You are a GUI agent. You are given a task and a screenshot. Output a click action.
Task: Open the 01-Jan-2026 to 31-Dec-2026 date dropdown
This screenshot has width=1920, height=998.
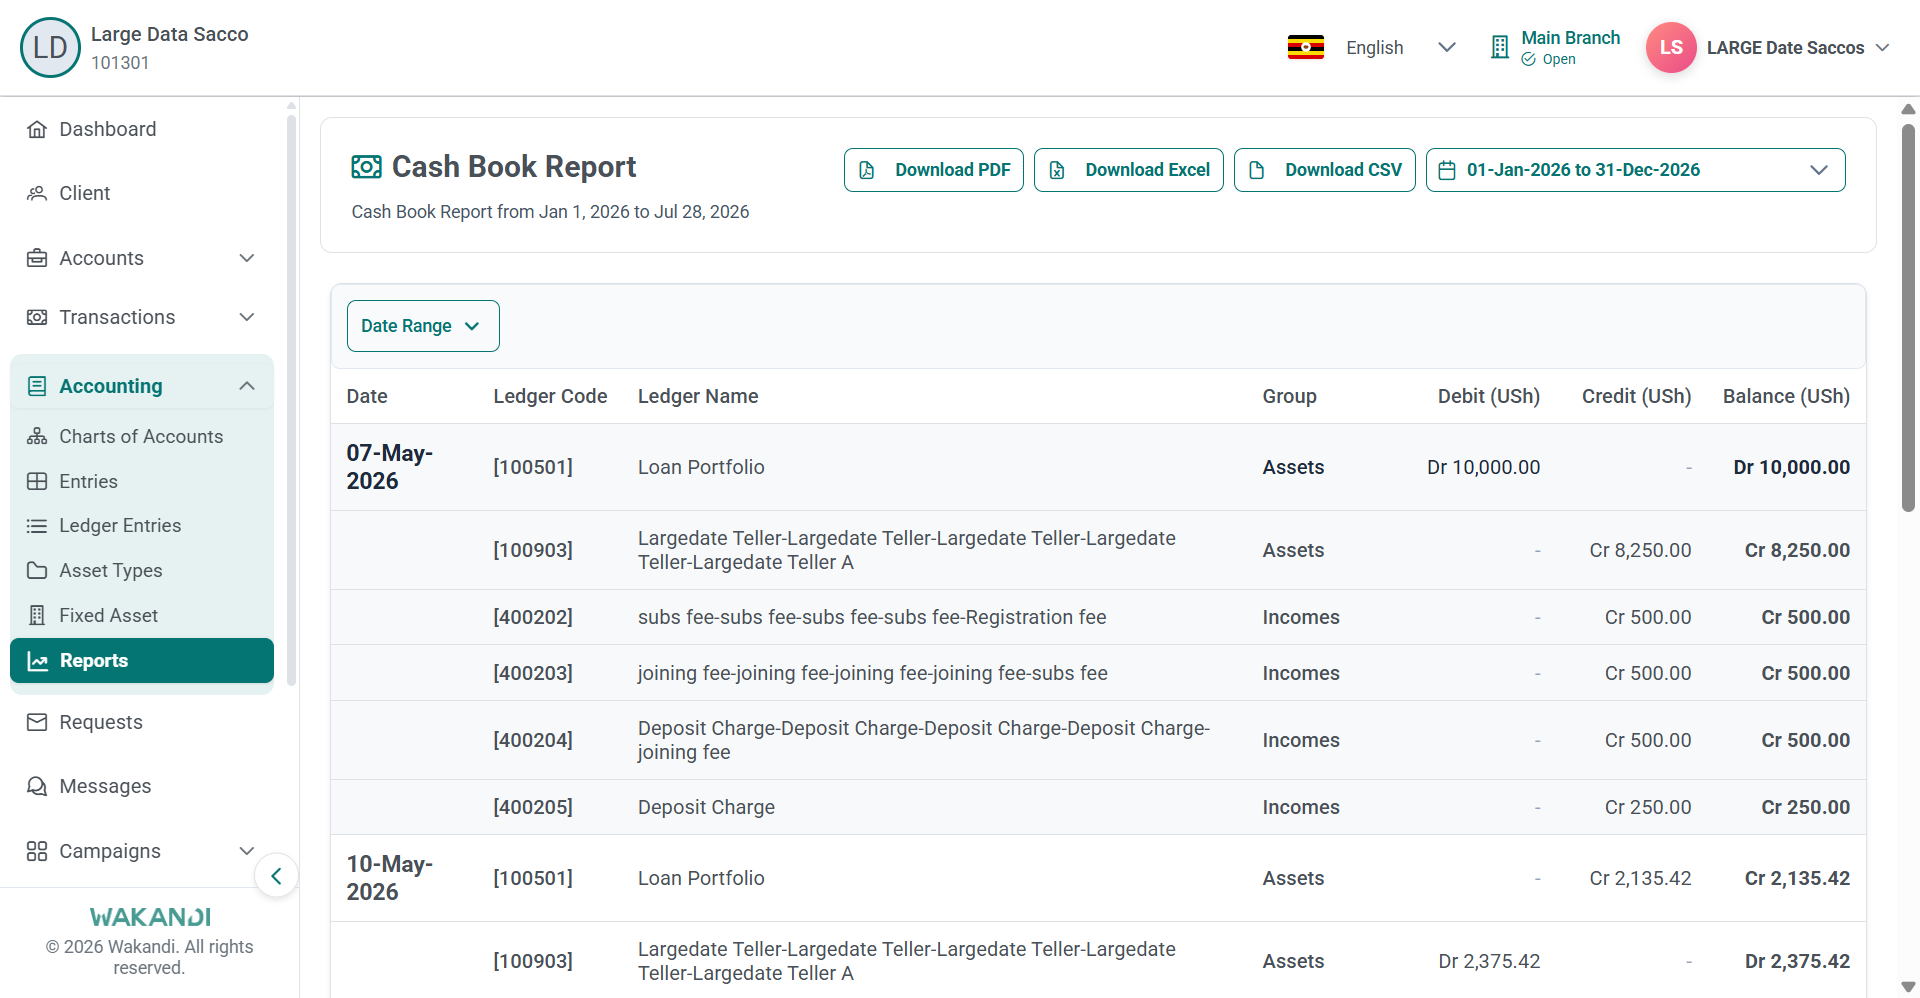click(x=1635, y=170)
